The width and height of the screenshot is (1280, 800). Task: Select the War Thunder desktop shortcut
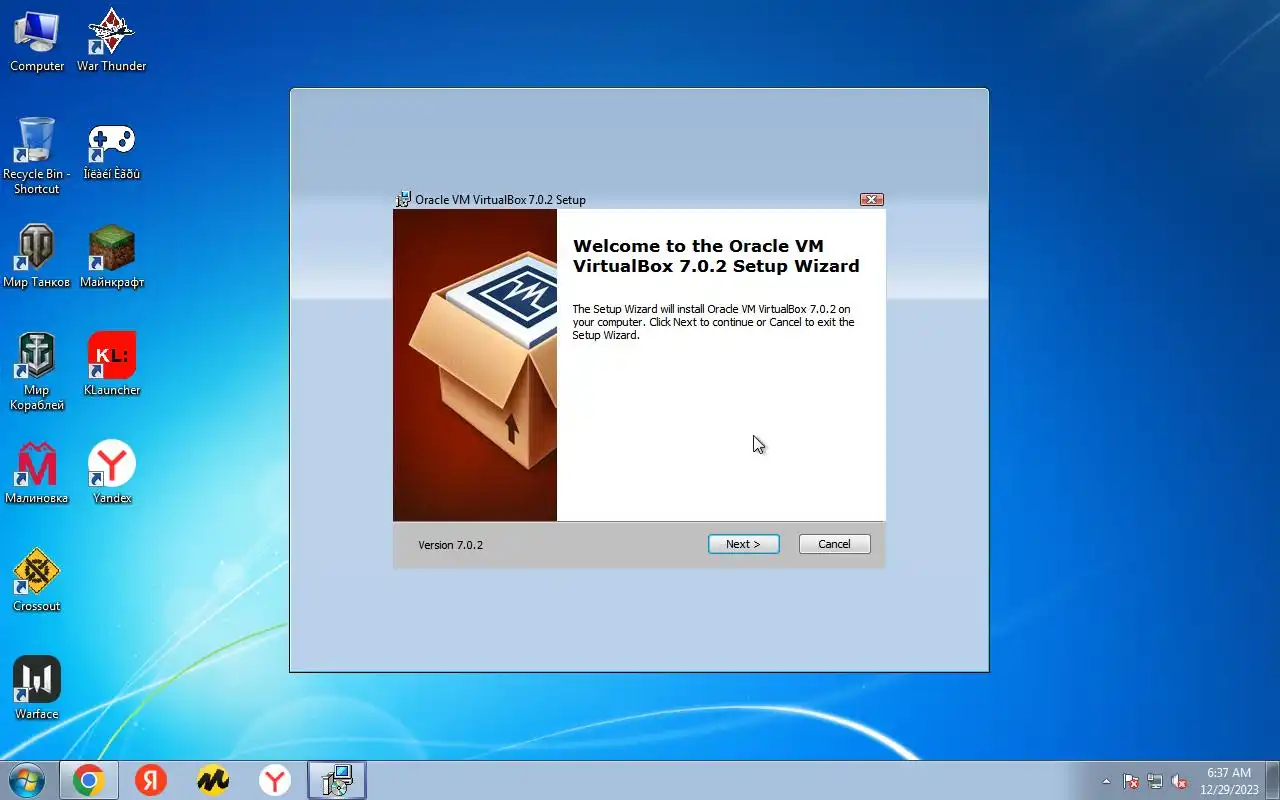pyautogui.click(x=112, y=41)
